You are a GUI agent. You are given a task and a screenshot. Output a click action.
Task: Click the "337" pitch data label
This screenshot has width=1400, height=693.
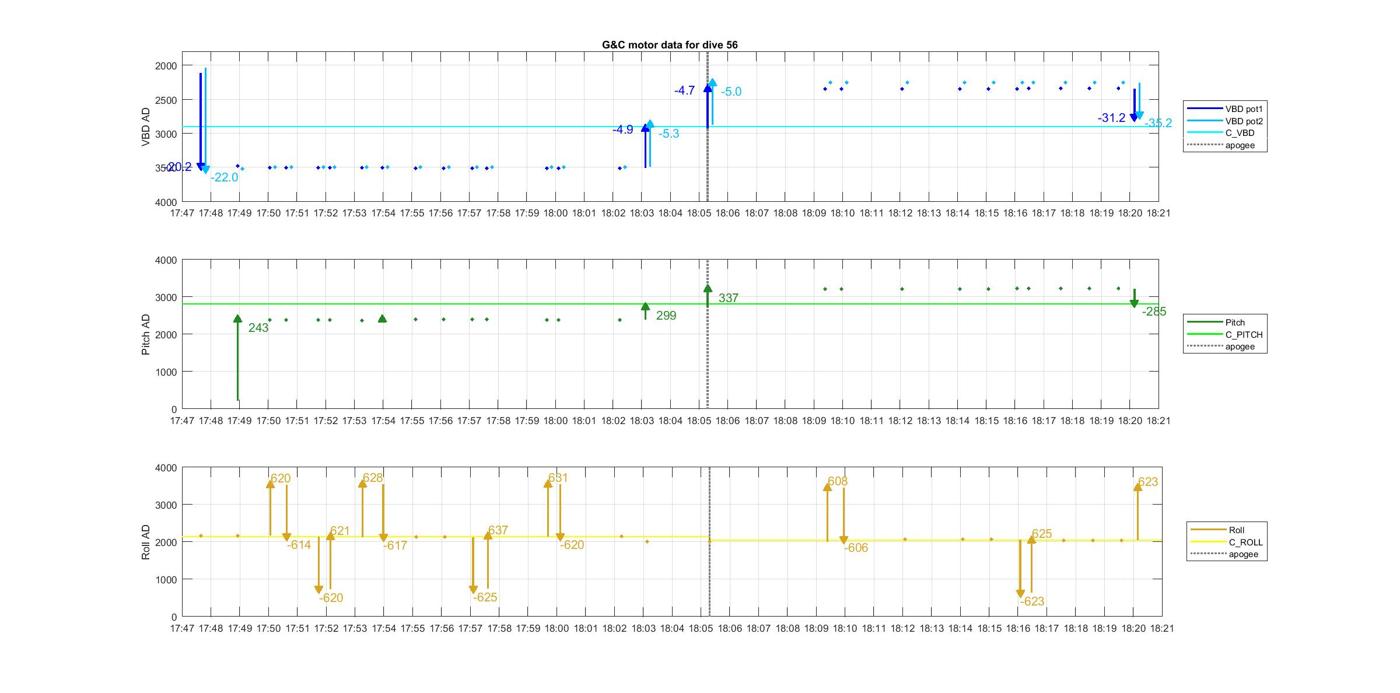pos(728,298)
